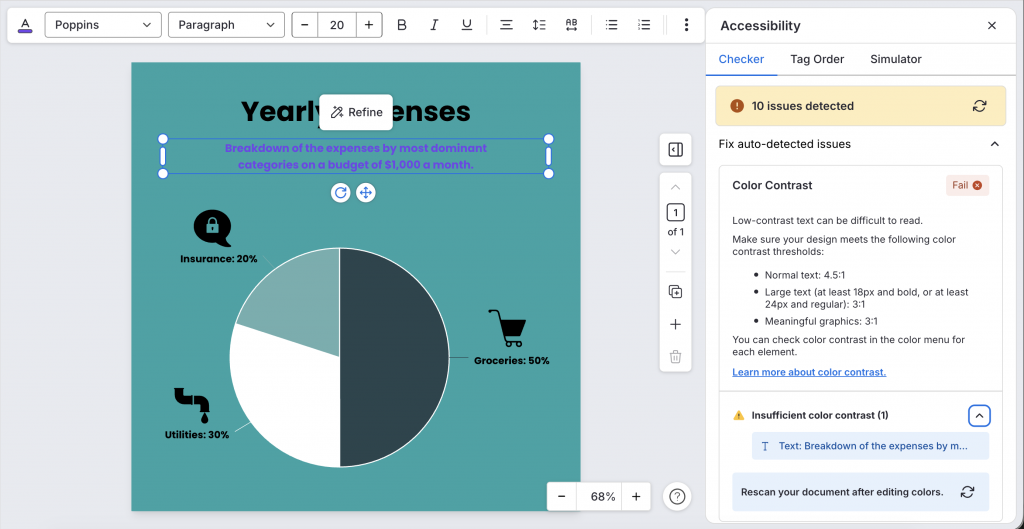This screenshot has height=529, width=1024.
Task: Apply numbered list
Action: point(644,25)
